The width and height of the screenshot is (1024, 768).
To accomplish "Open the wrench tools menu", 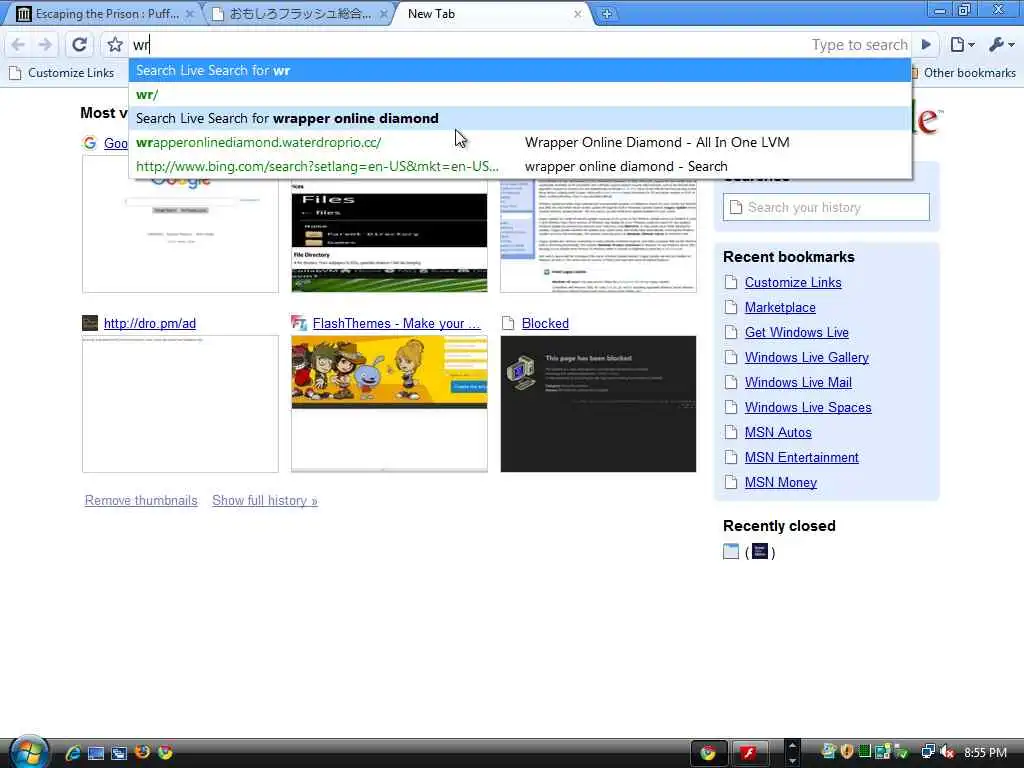I will coord(1001,44).
